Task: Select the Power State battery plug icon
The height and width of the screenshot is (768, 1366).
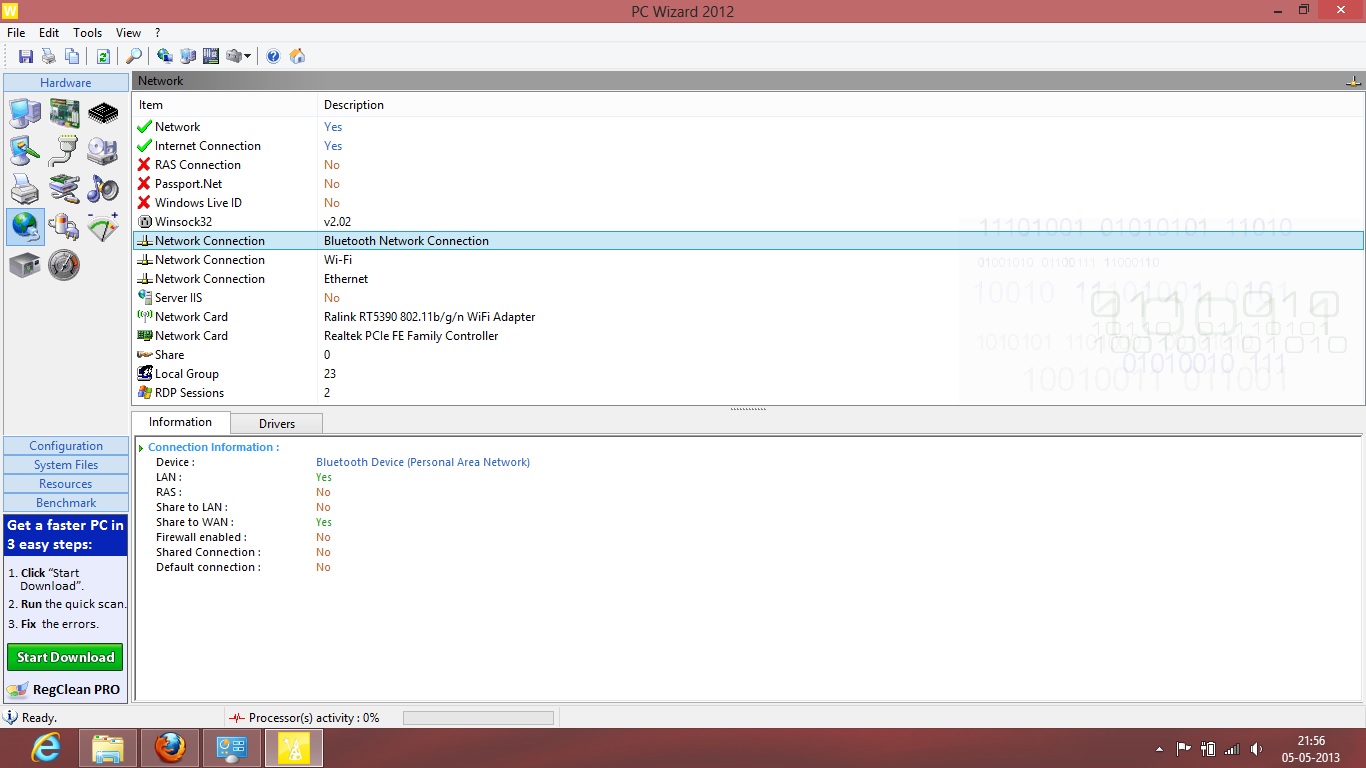Action: click(64, 227)
